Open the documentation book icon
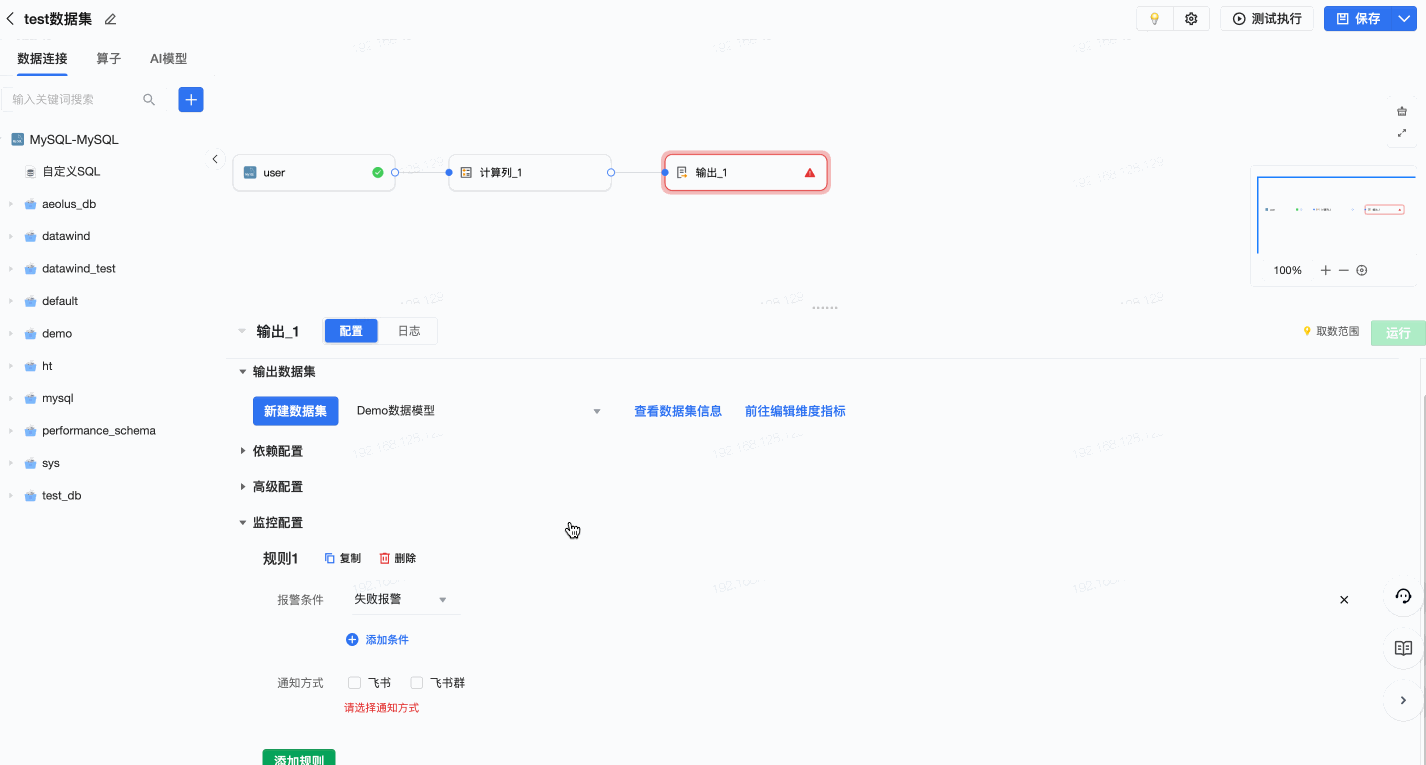Image resolution: width=1426 pixels, height=765 pixels. (1403, 648)
